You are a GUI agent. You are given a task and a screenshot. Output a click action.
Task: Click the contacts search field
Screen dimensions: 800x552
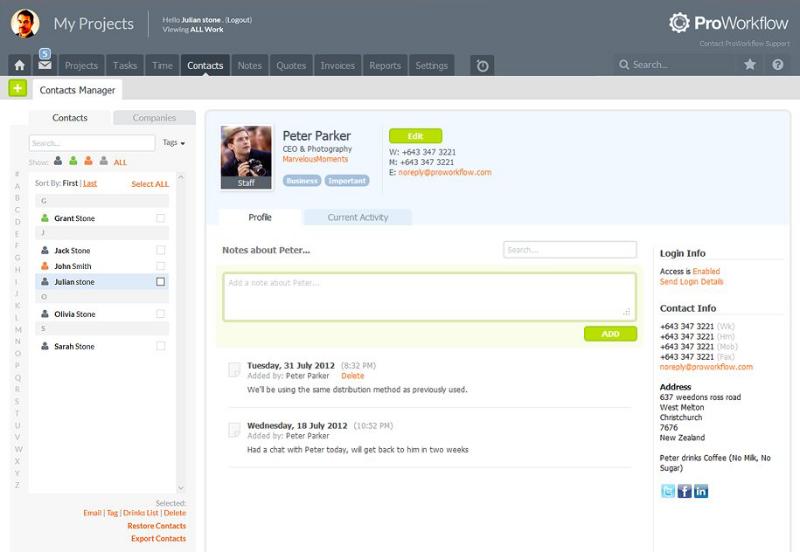pos(92,143)
